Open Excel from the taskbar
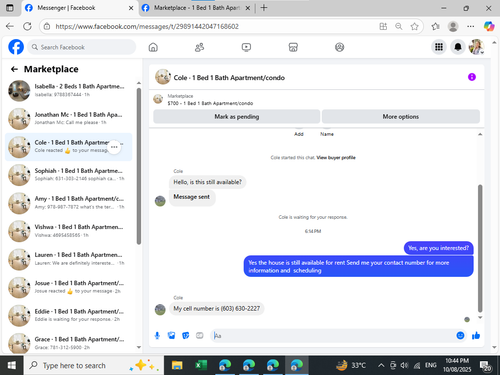 [201, 366]
